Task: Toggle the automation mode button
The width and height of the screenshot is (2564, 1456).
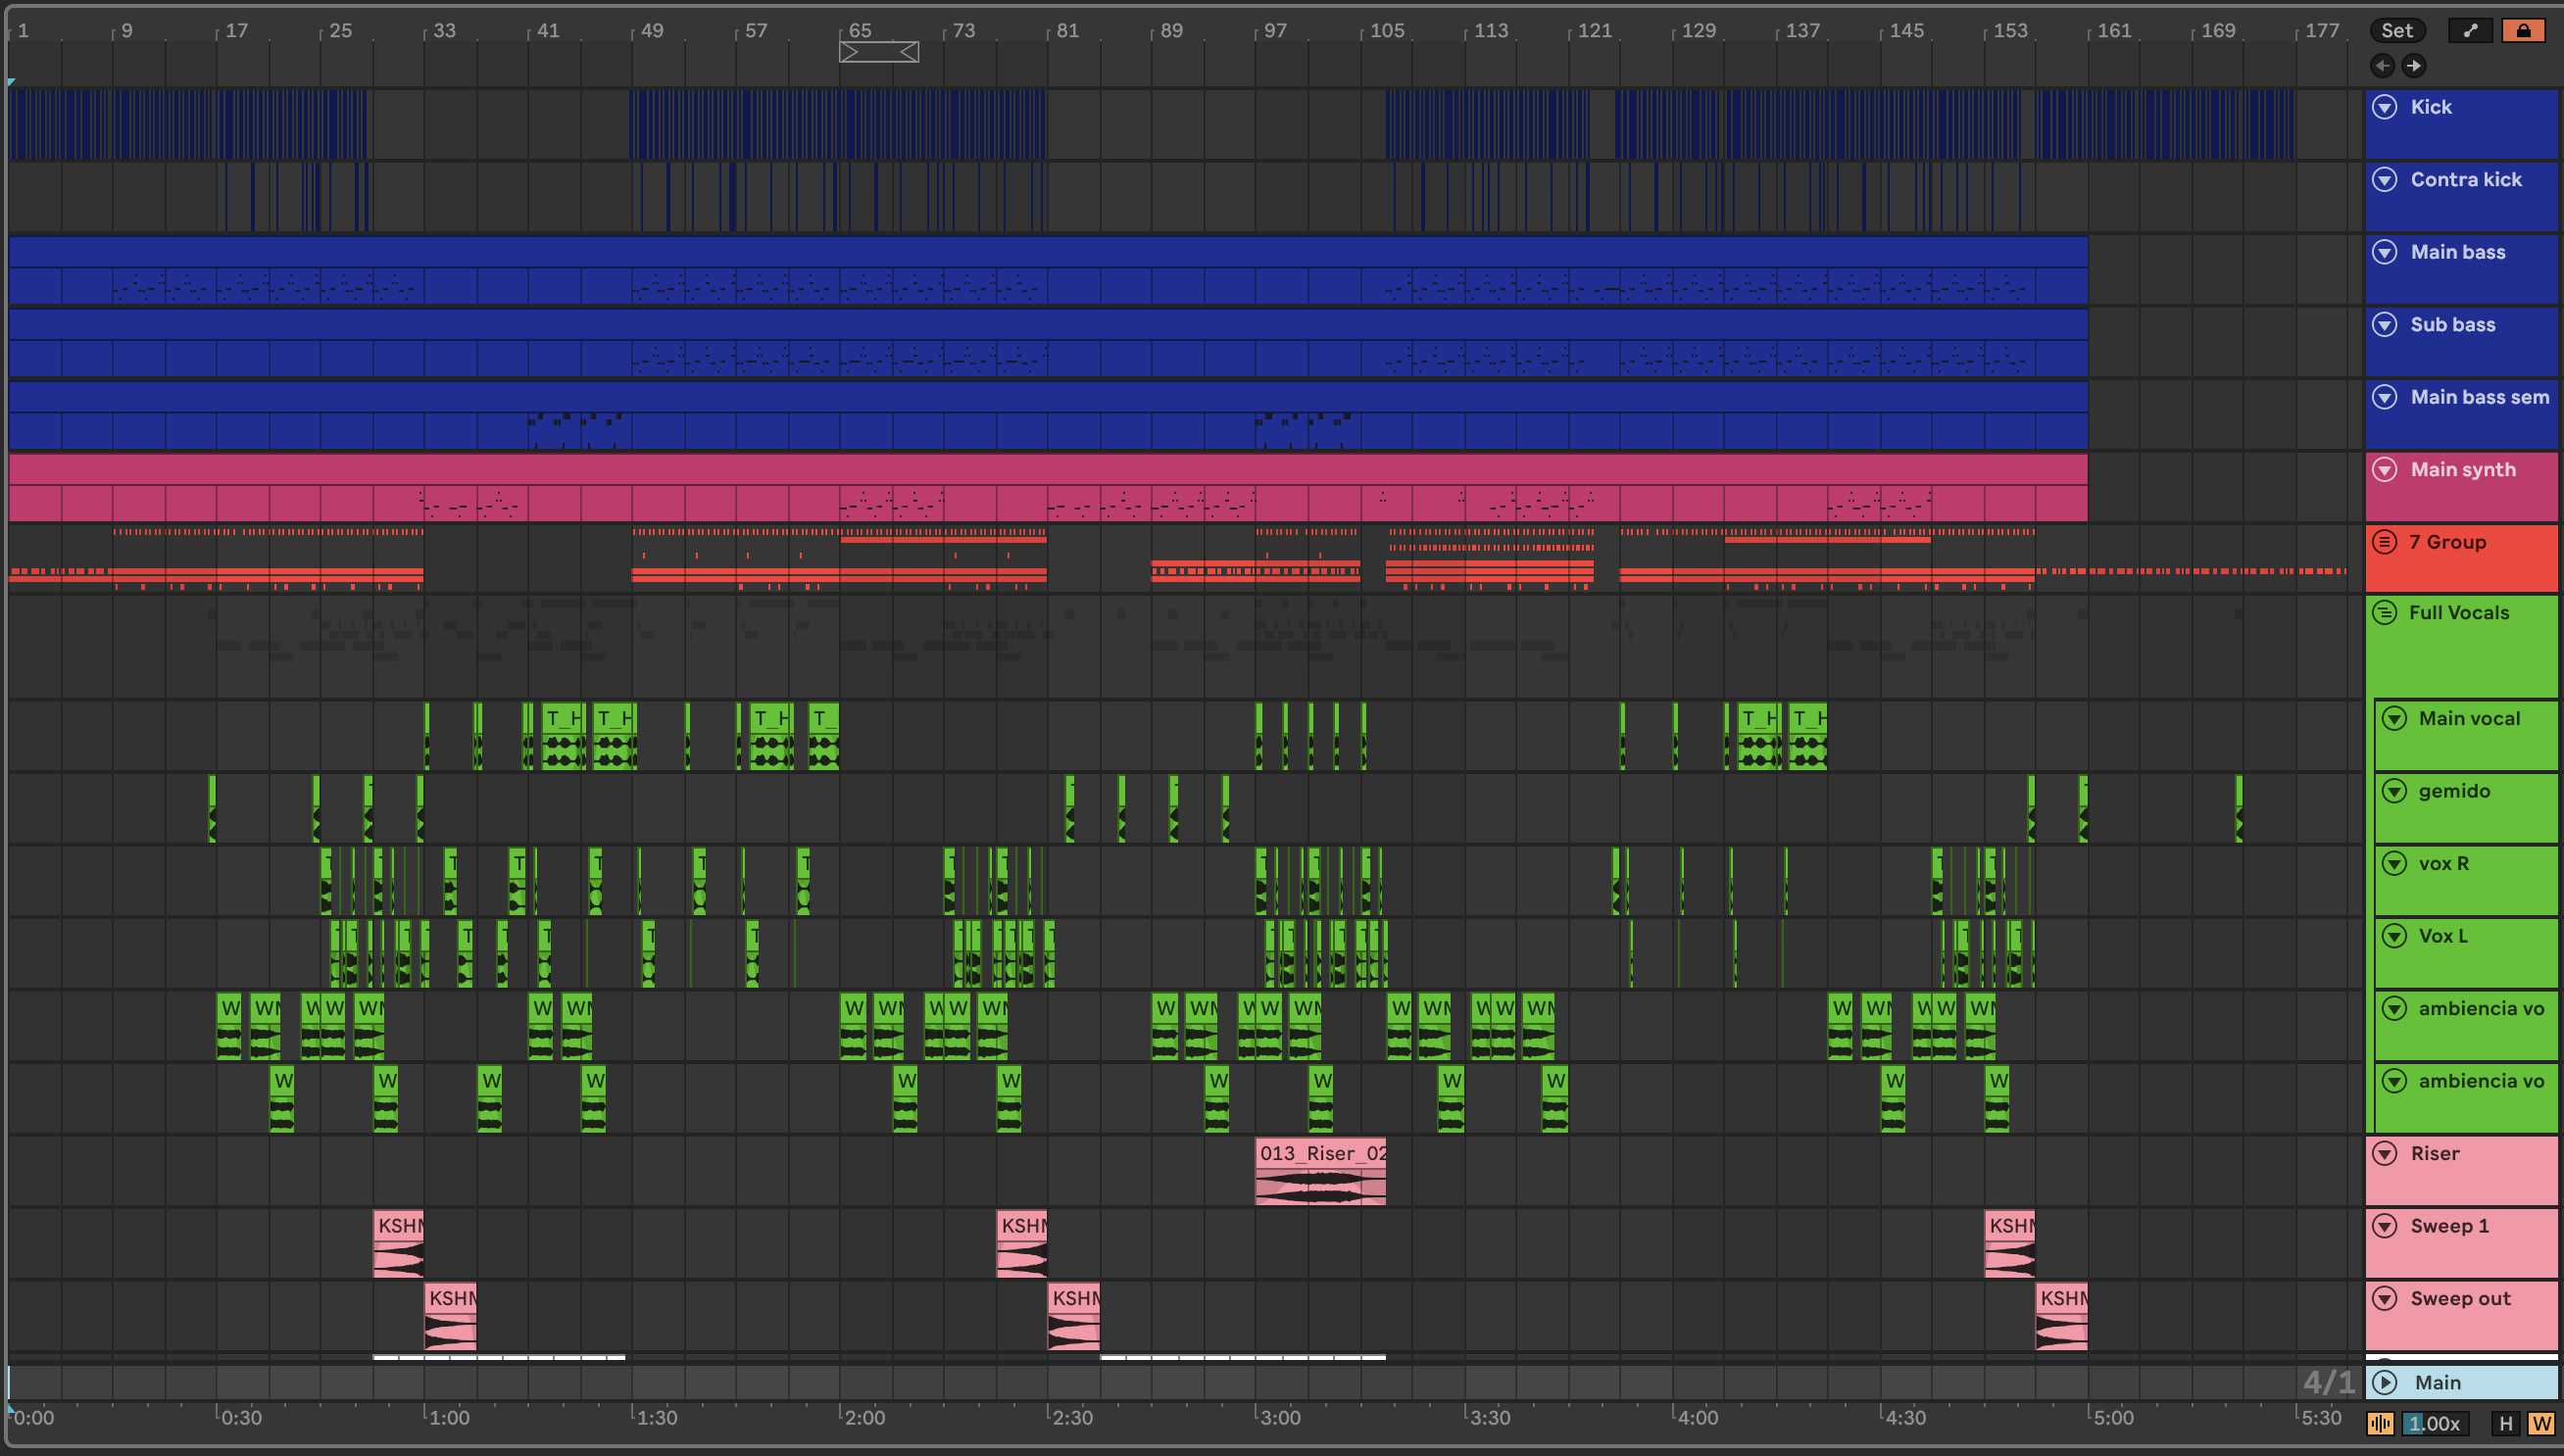Action: (2470, 30)
